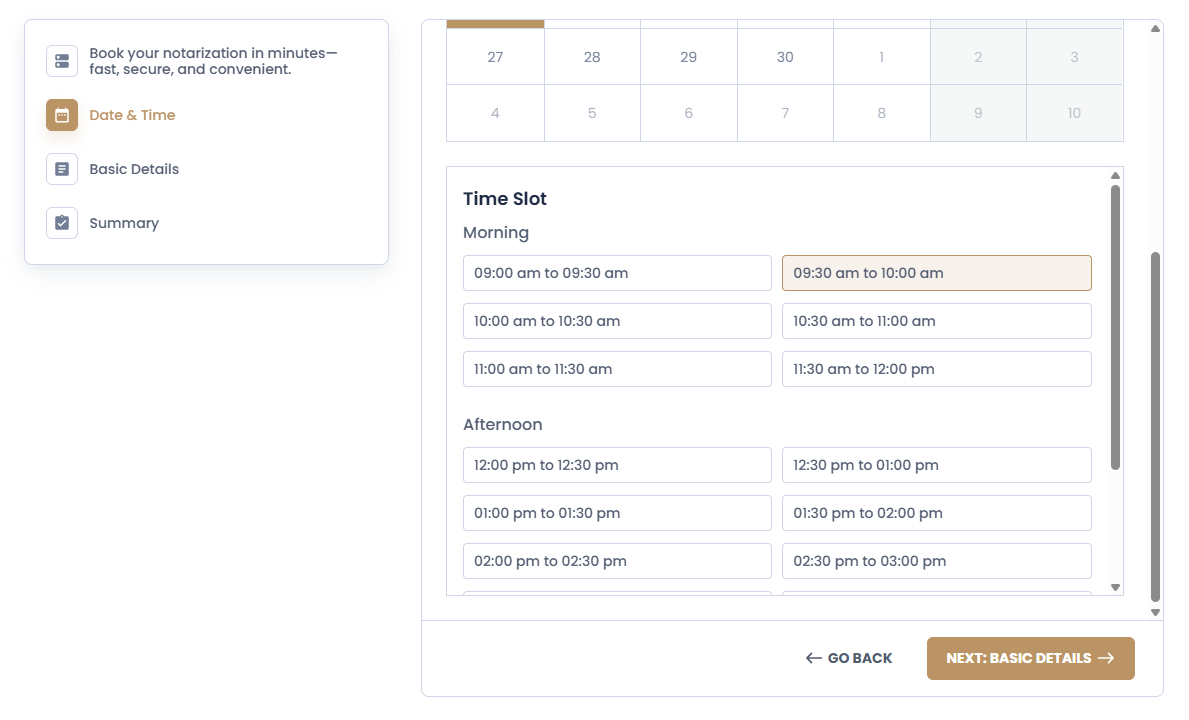The height and width of the screenshot is (720, 1189).
Task: Click the left arrow icon beside Go Back
Action: point(814,658)
